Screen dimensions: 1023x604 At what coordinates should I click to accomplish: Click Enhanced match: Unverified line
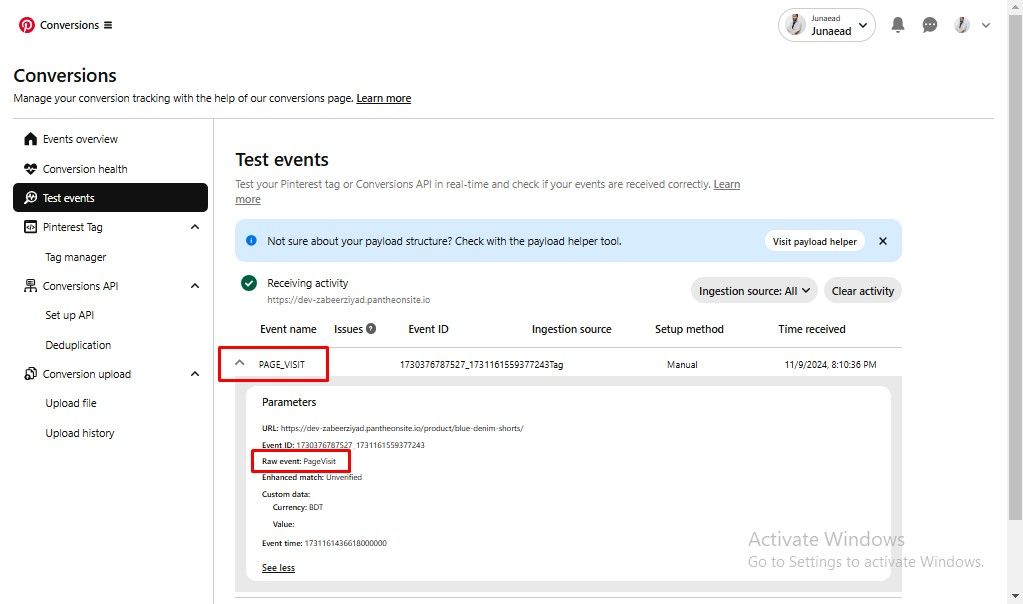pyautogui.click(x=312, y=477)
